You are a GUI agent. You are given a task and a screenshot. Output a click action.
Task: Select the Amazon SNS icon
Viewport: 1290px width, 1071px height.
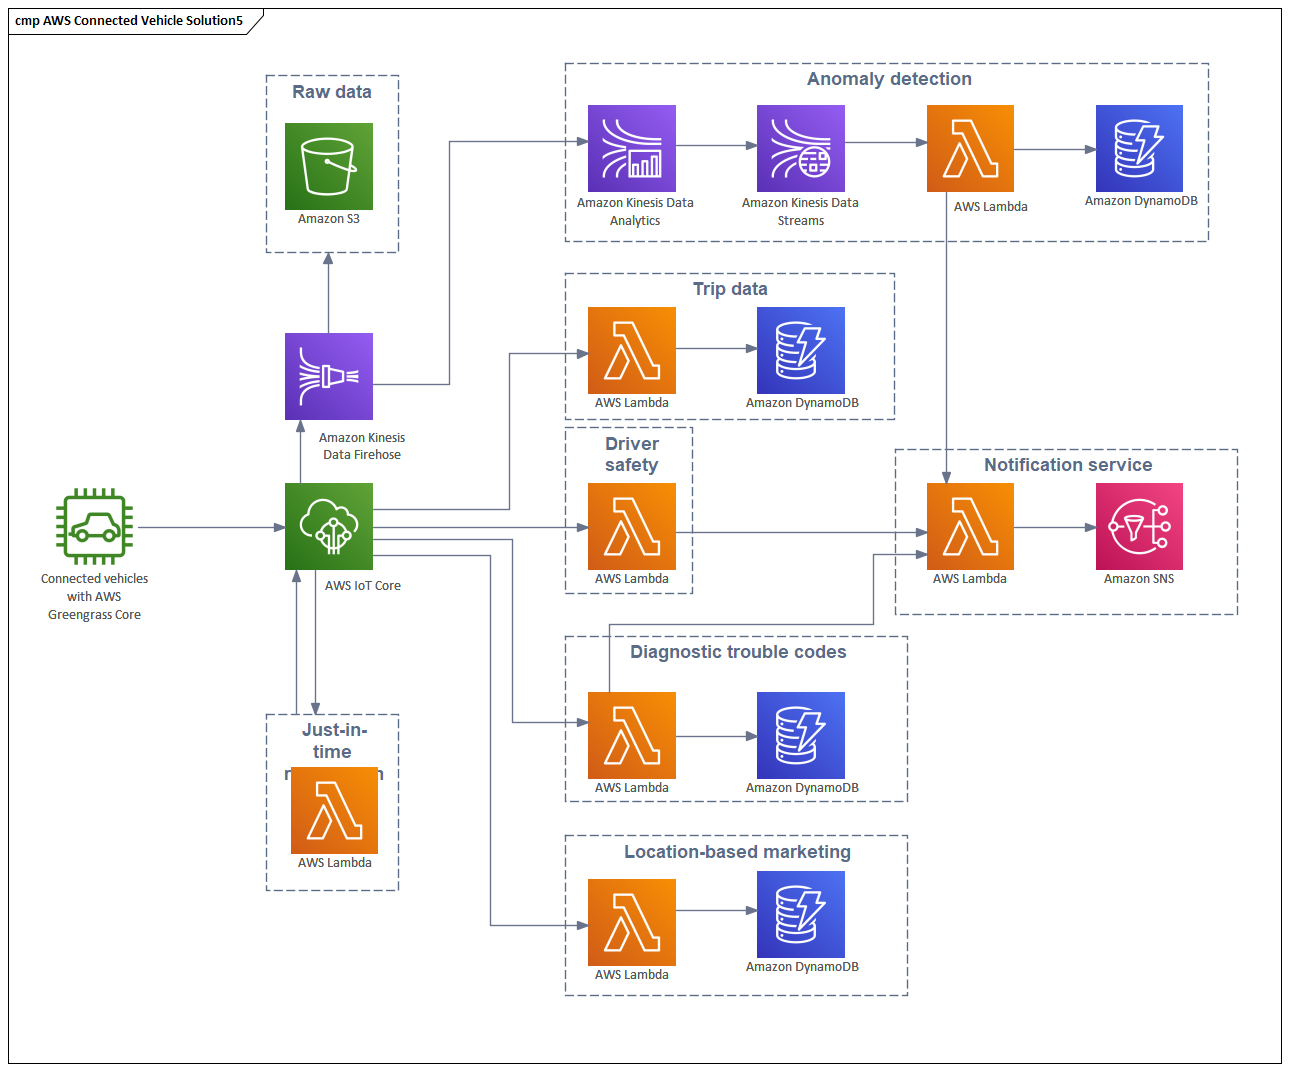(1139, 526)
